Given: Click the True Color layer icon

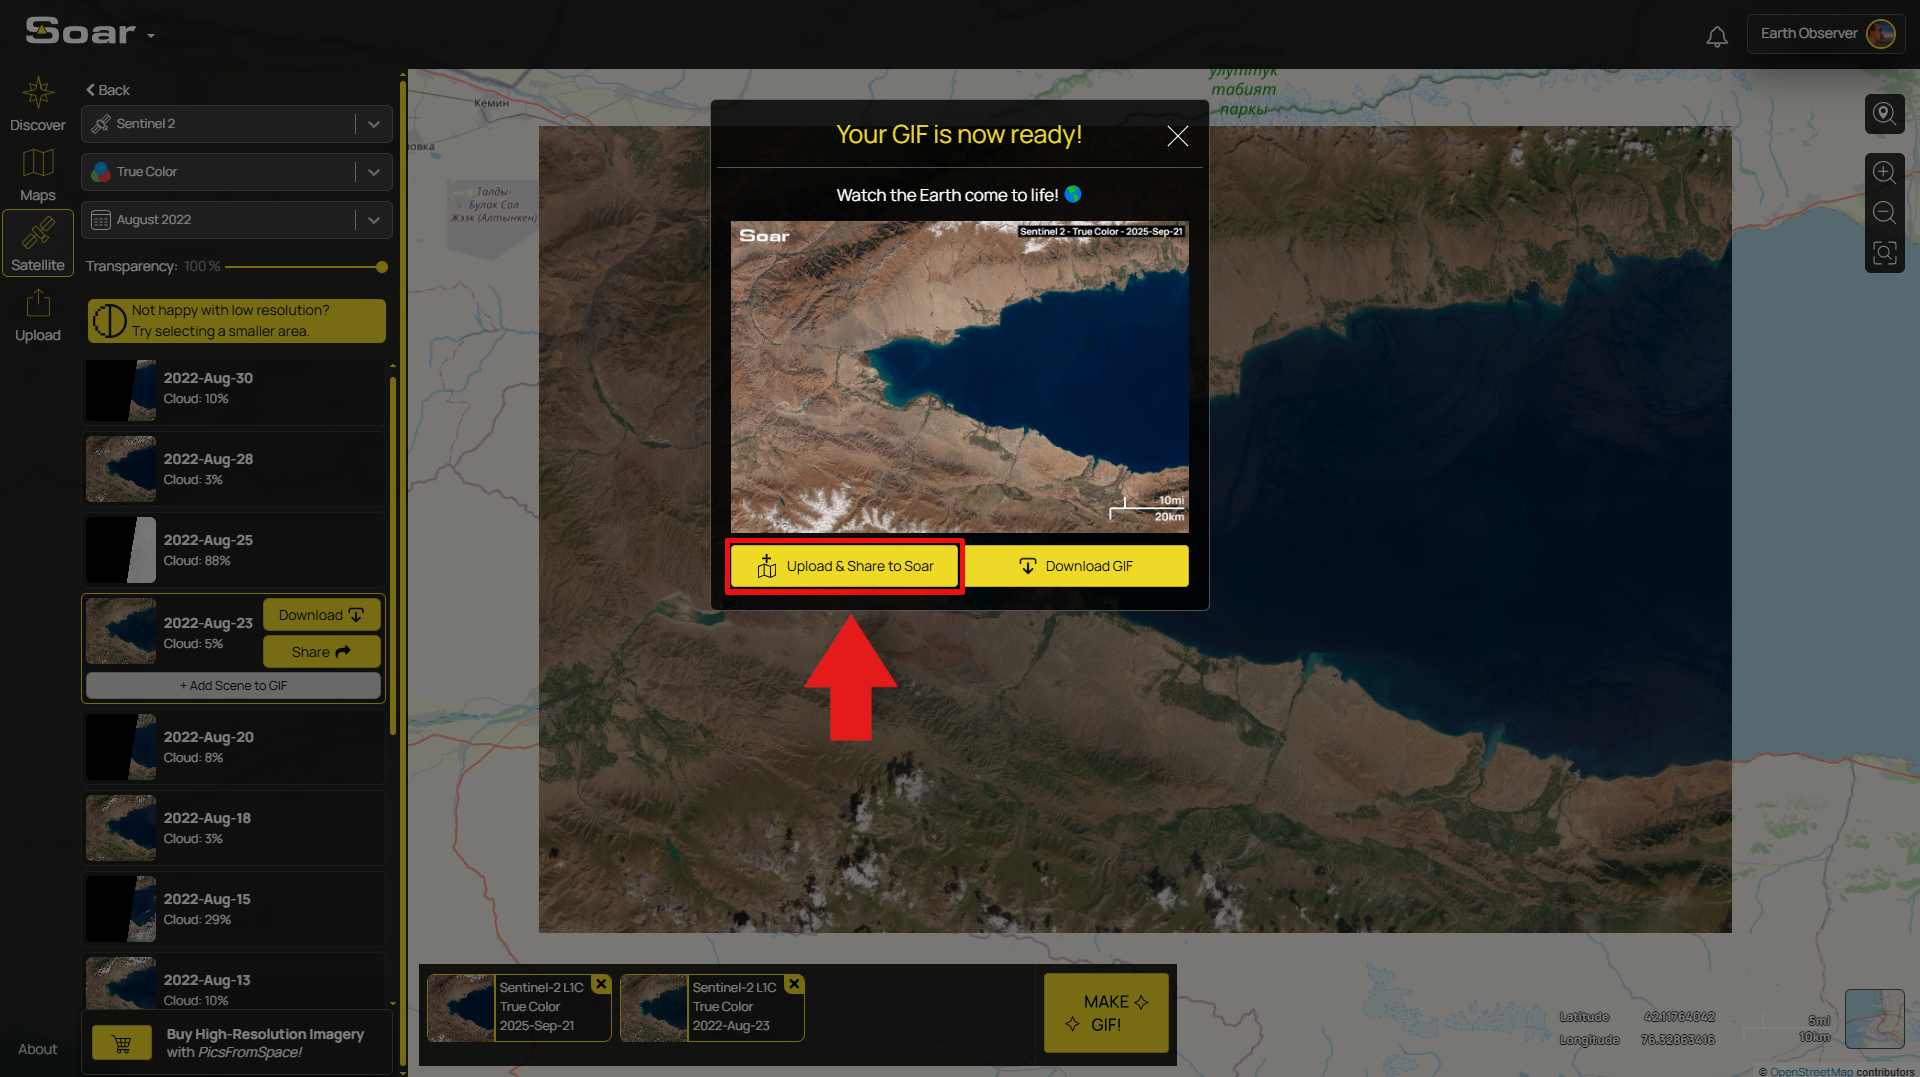Looking at the screenshot, I should pos(101,172).
